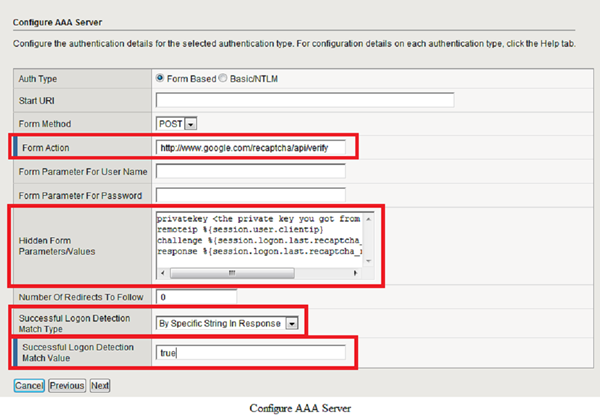
Task: Click inside the Hidden Form Parameters textarea
Action: pos(260,240)
